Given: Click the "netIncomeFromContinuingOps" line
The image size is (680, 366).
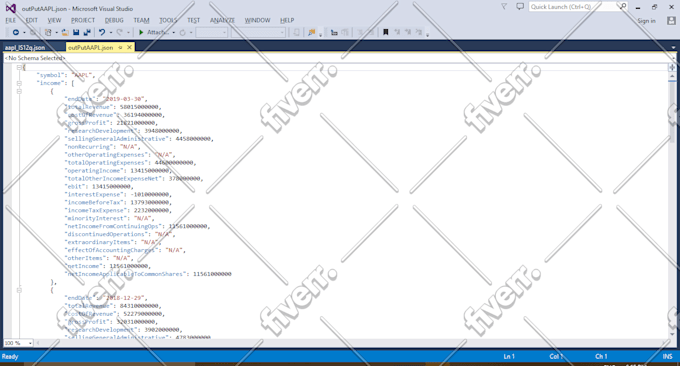Looking at the screenshot, I should (137, 226).
